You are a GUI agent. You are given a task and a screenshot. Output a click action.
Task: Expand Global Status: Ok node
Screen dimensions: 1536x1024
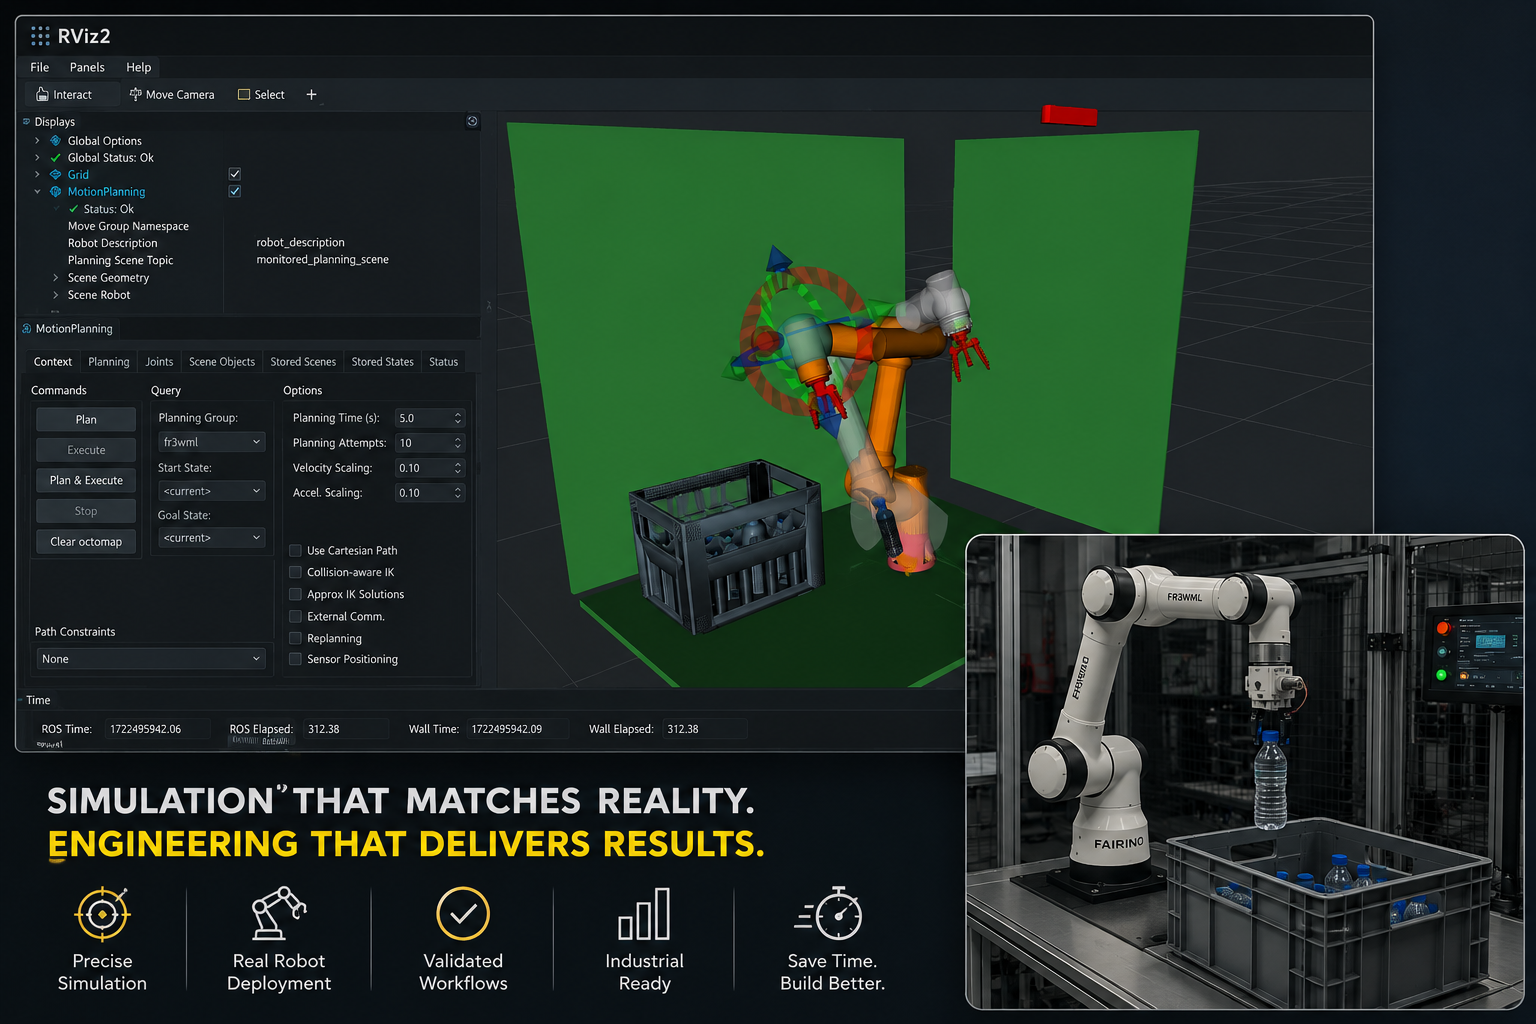38,158
